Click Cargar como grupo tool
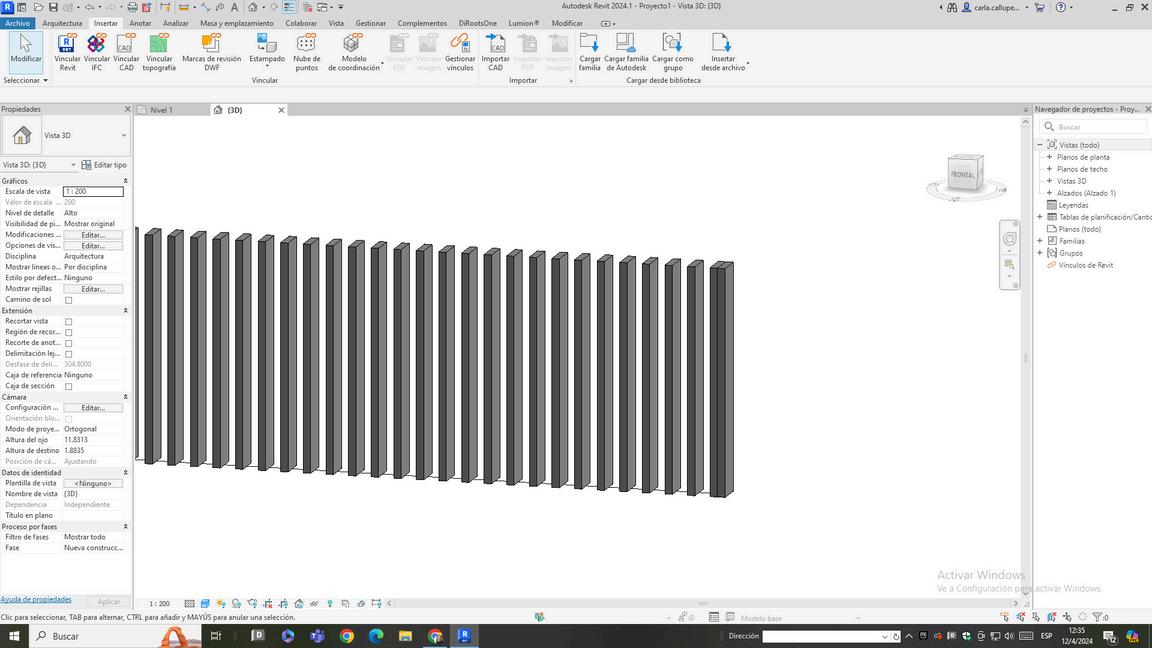 point(672,52)
